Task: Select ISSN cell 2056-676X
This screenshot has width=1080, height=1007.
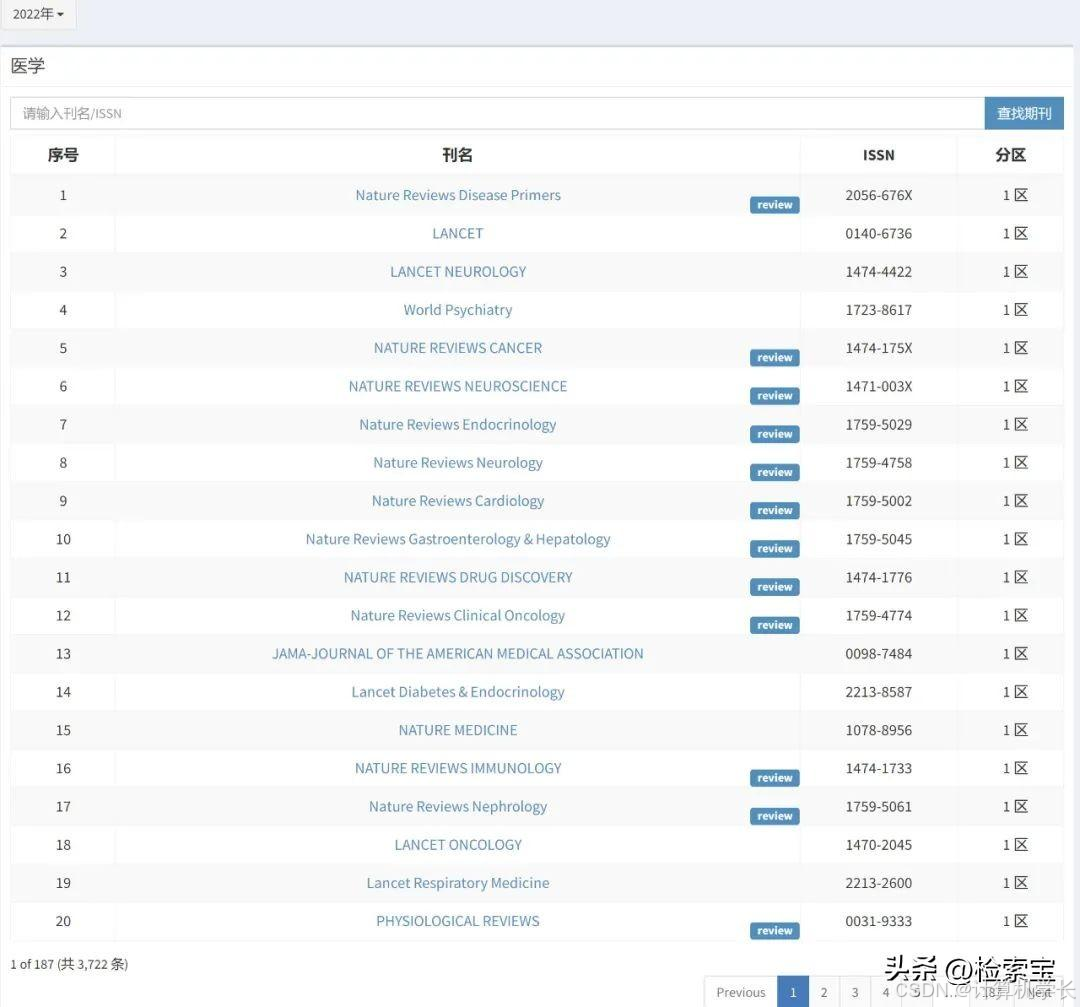Action: click(x=879, y=195)
